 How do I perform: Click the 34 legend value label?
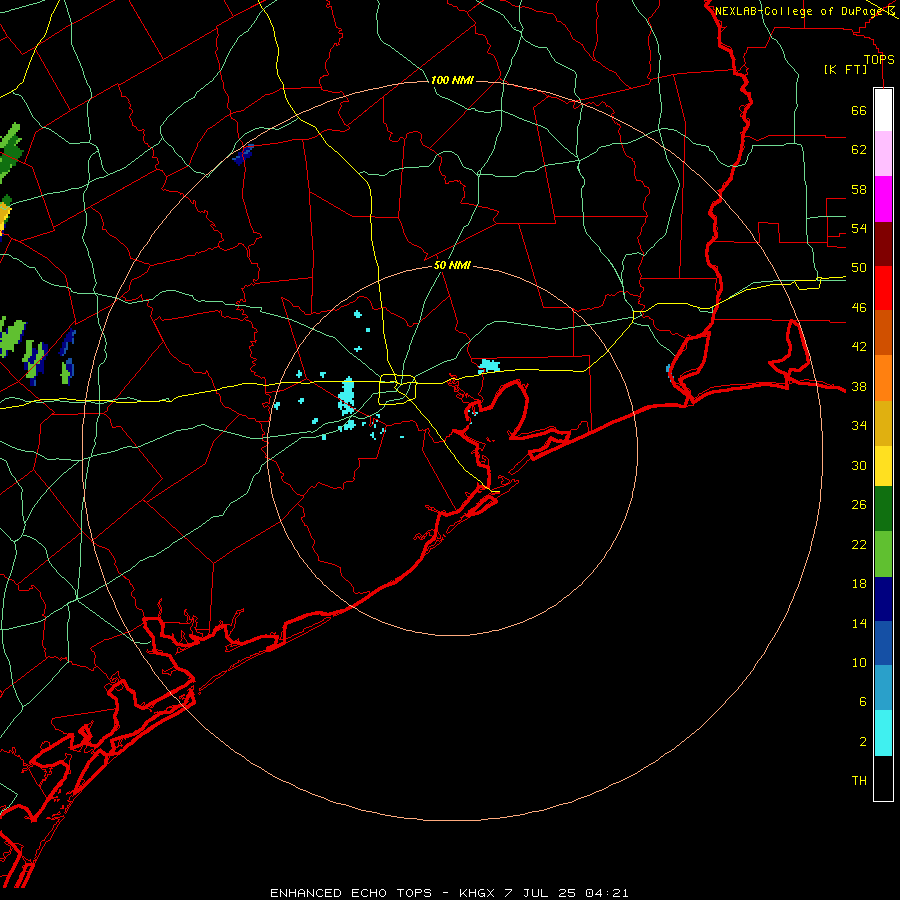(x=859, y=425)
